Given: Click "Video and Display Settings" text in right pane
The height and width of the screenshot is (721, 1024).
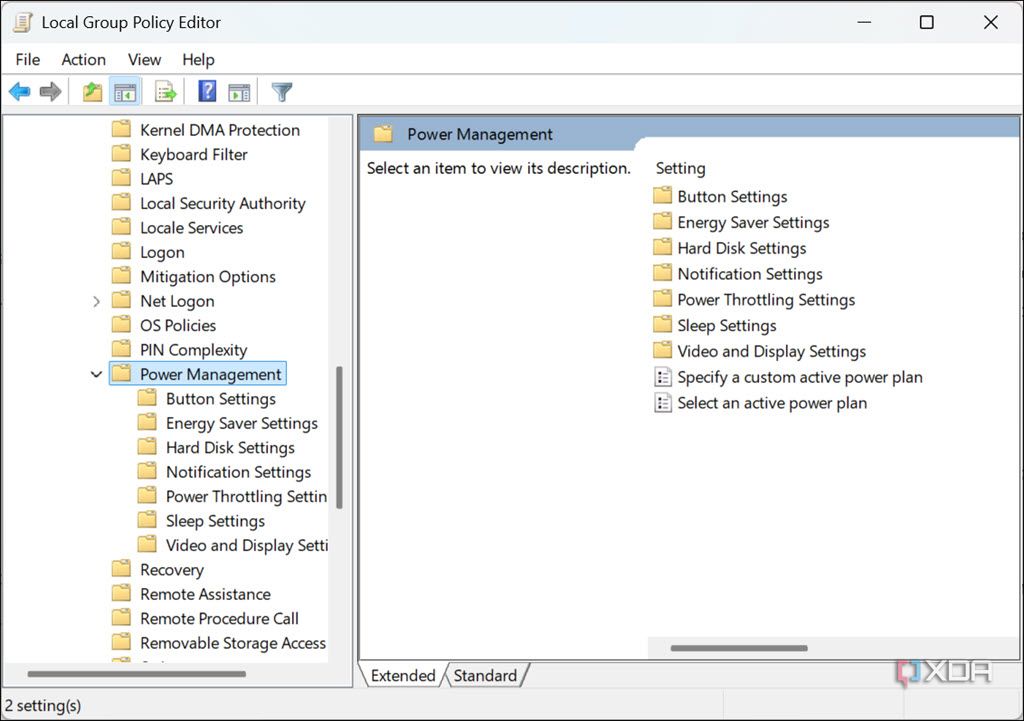Looking at the screenshot, I should pyautogui.click(x=771, y=351).
